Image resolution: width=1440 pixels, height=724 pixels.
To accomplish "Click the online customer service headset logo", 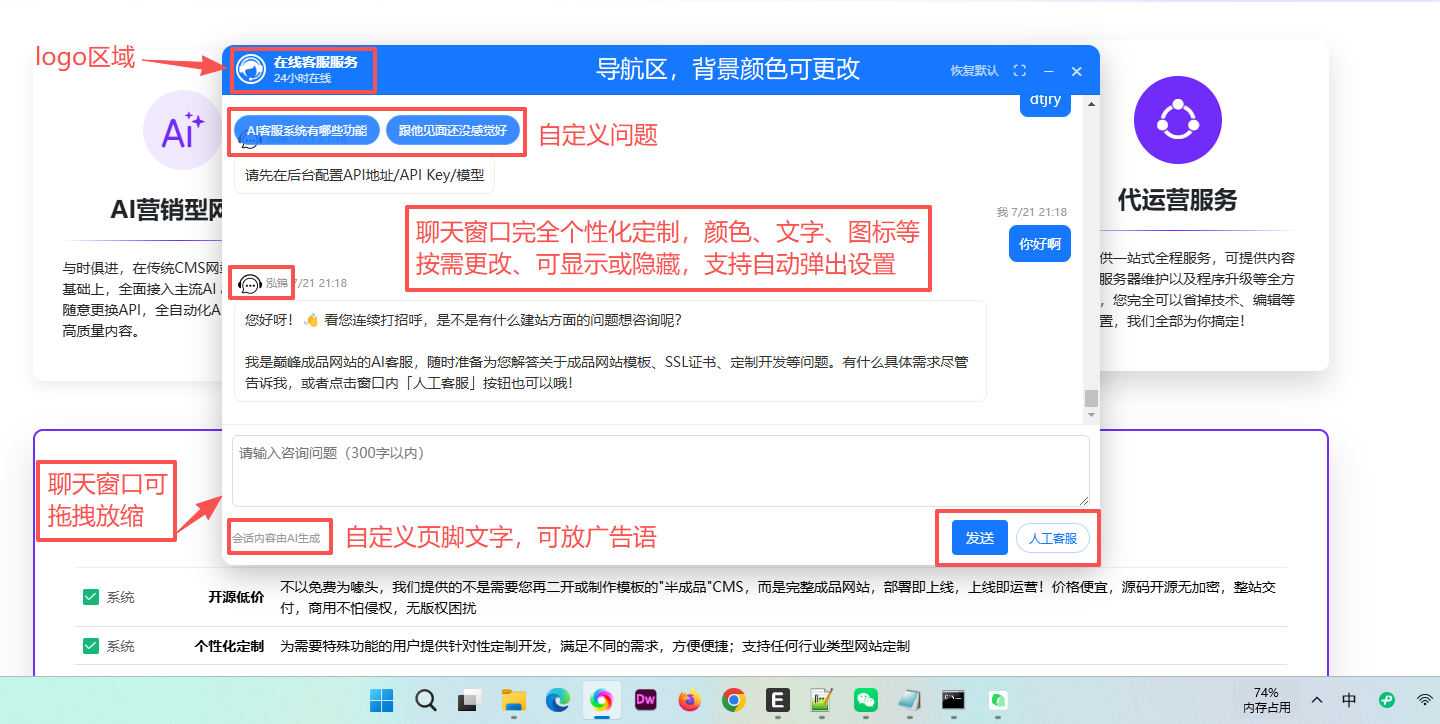I will (x=251, y=70).
